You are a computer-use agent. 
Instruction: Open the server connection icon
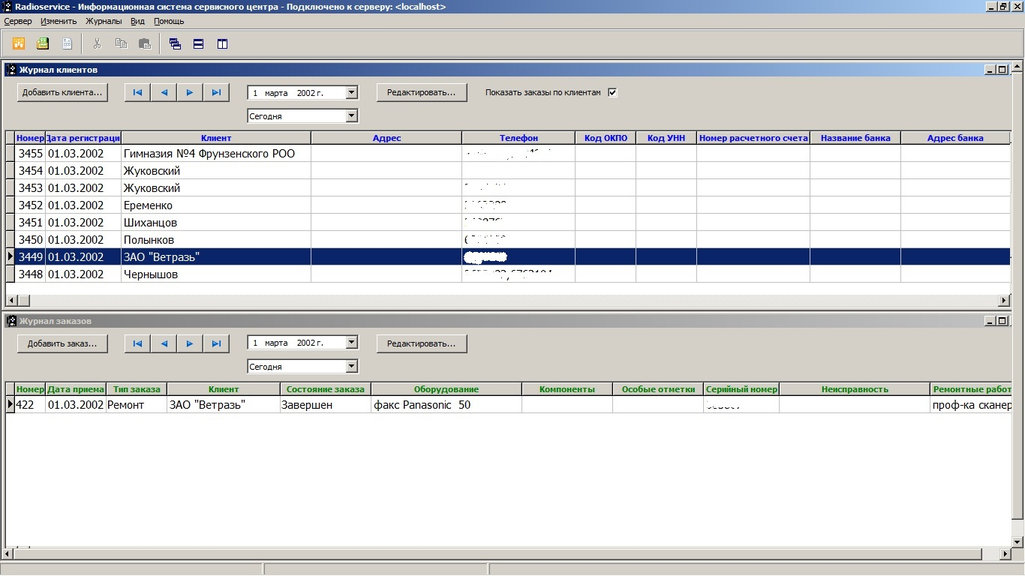click(18, 43)
